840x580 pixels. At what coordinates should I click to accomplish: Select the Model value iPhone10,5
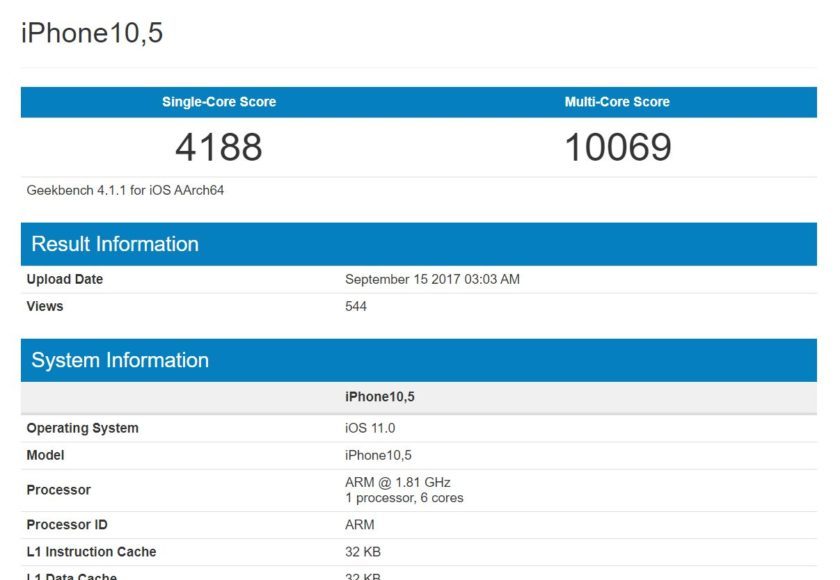point(378,455)
